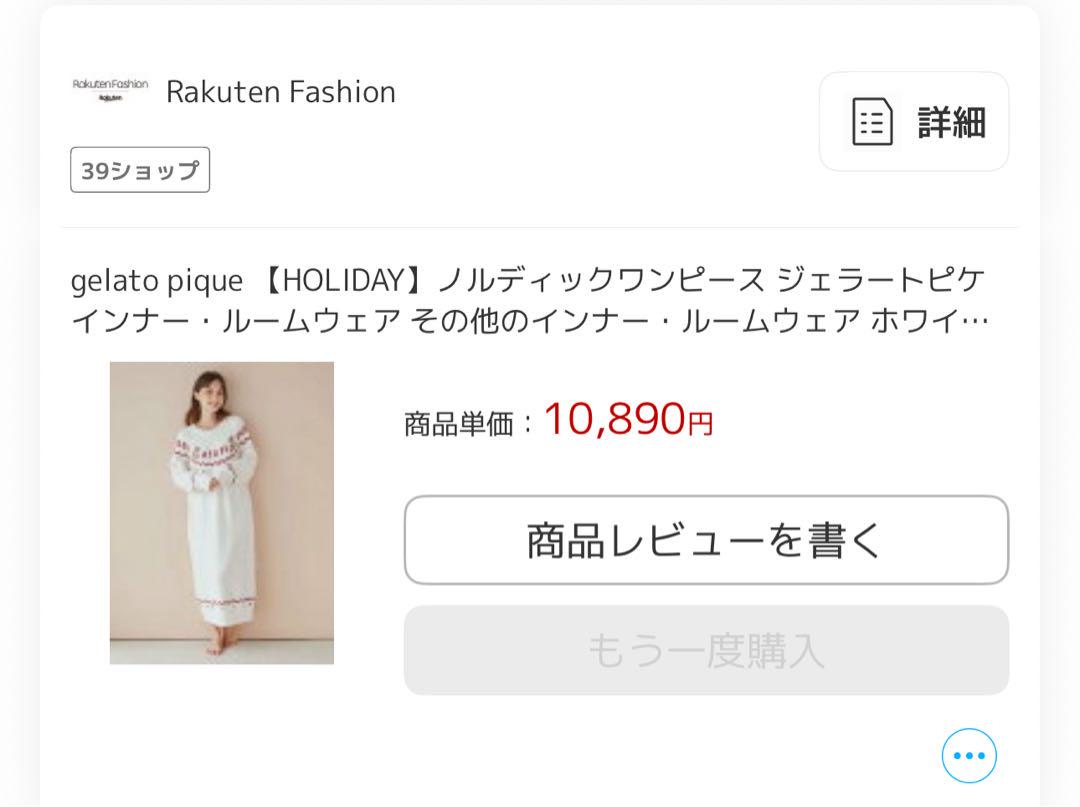This screenshot has width=1080, height=807.
Task: Click the red pattern hem of the dress photo
Action: 227,603
